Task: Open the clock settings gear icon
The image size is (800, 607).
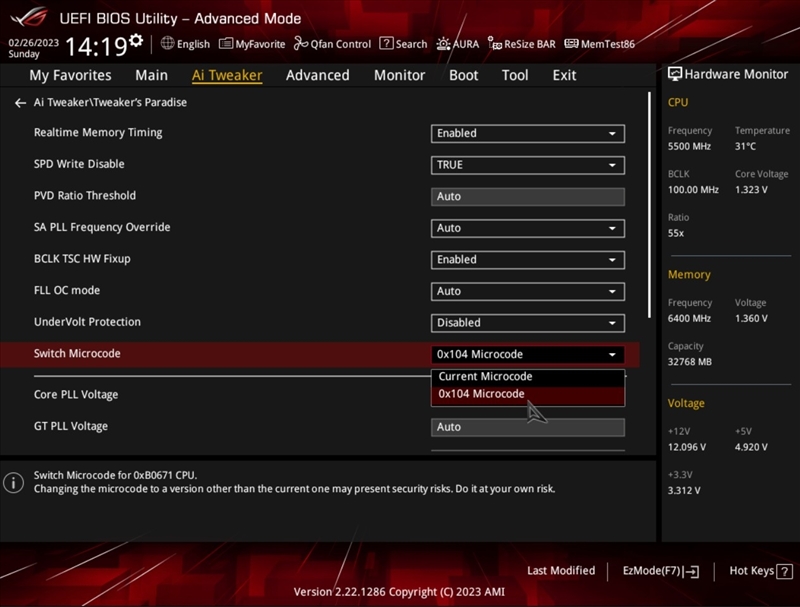Action: click(136, 40)
